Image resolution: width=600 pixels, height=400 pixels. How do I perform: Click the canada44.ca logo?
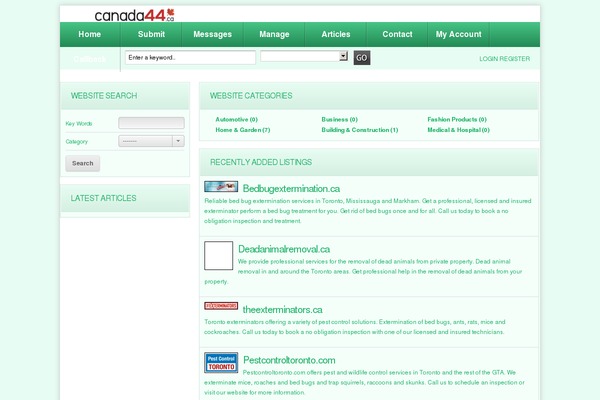(x=134, y=15)
